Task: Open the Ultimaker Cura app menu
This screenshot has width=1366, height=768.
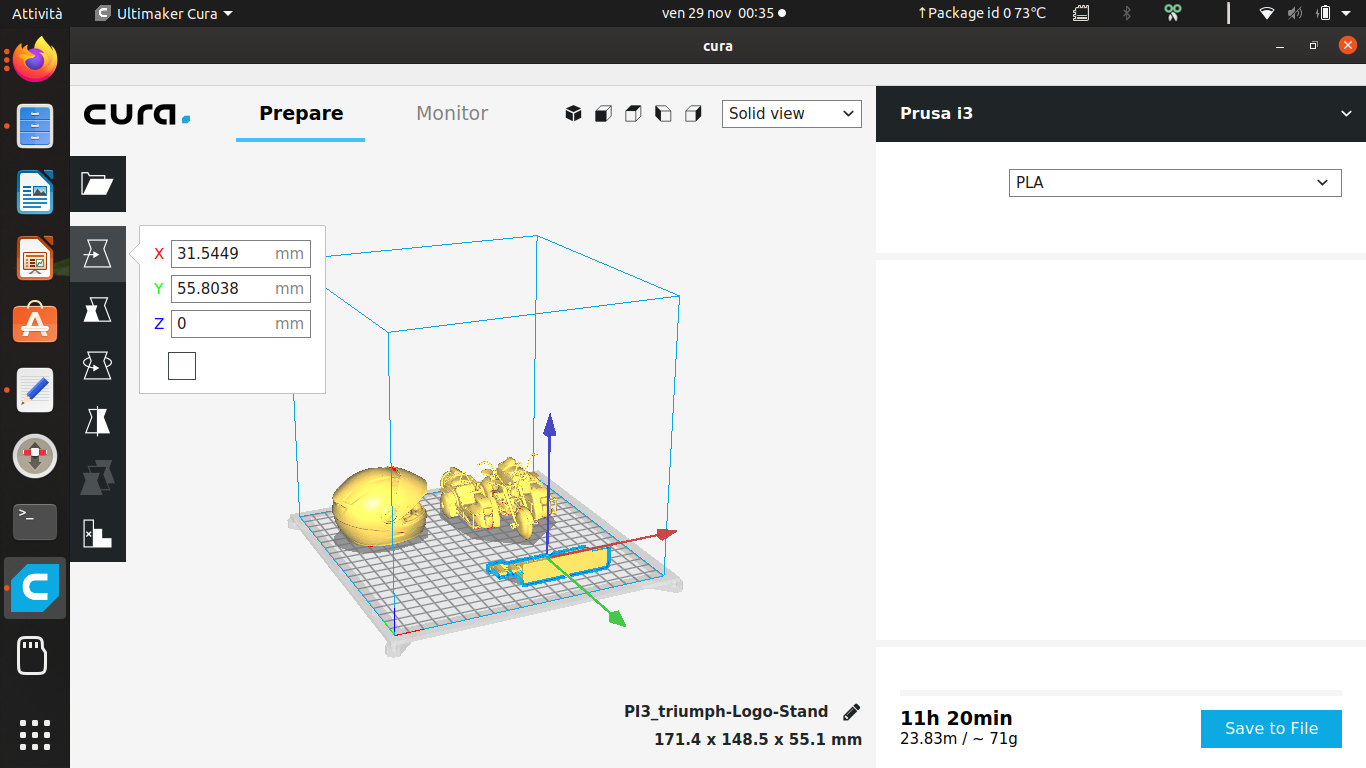Action: [x=163, y=13]
